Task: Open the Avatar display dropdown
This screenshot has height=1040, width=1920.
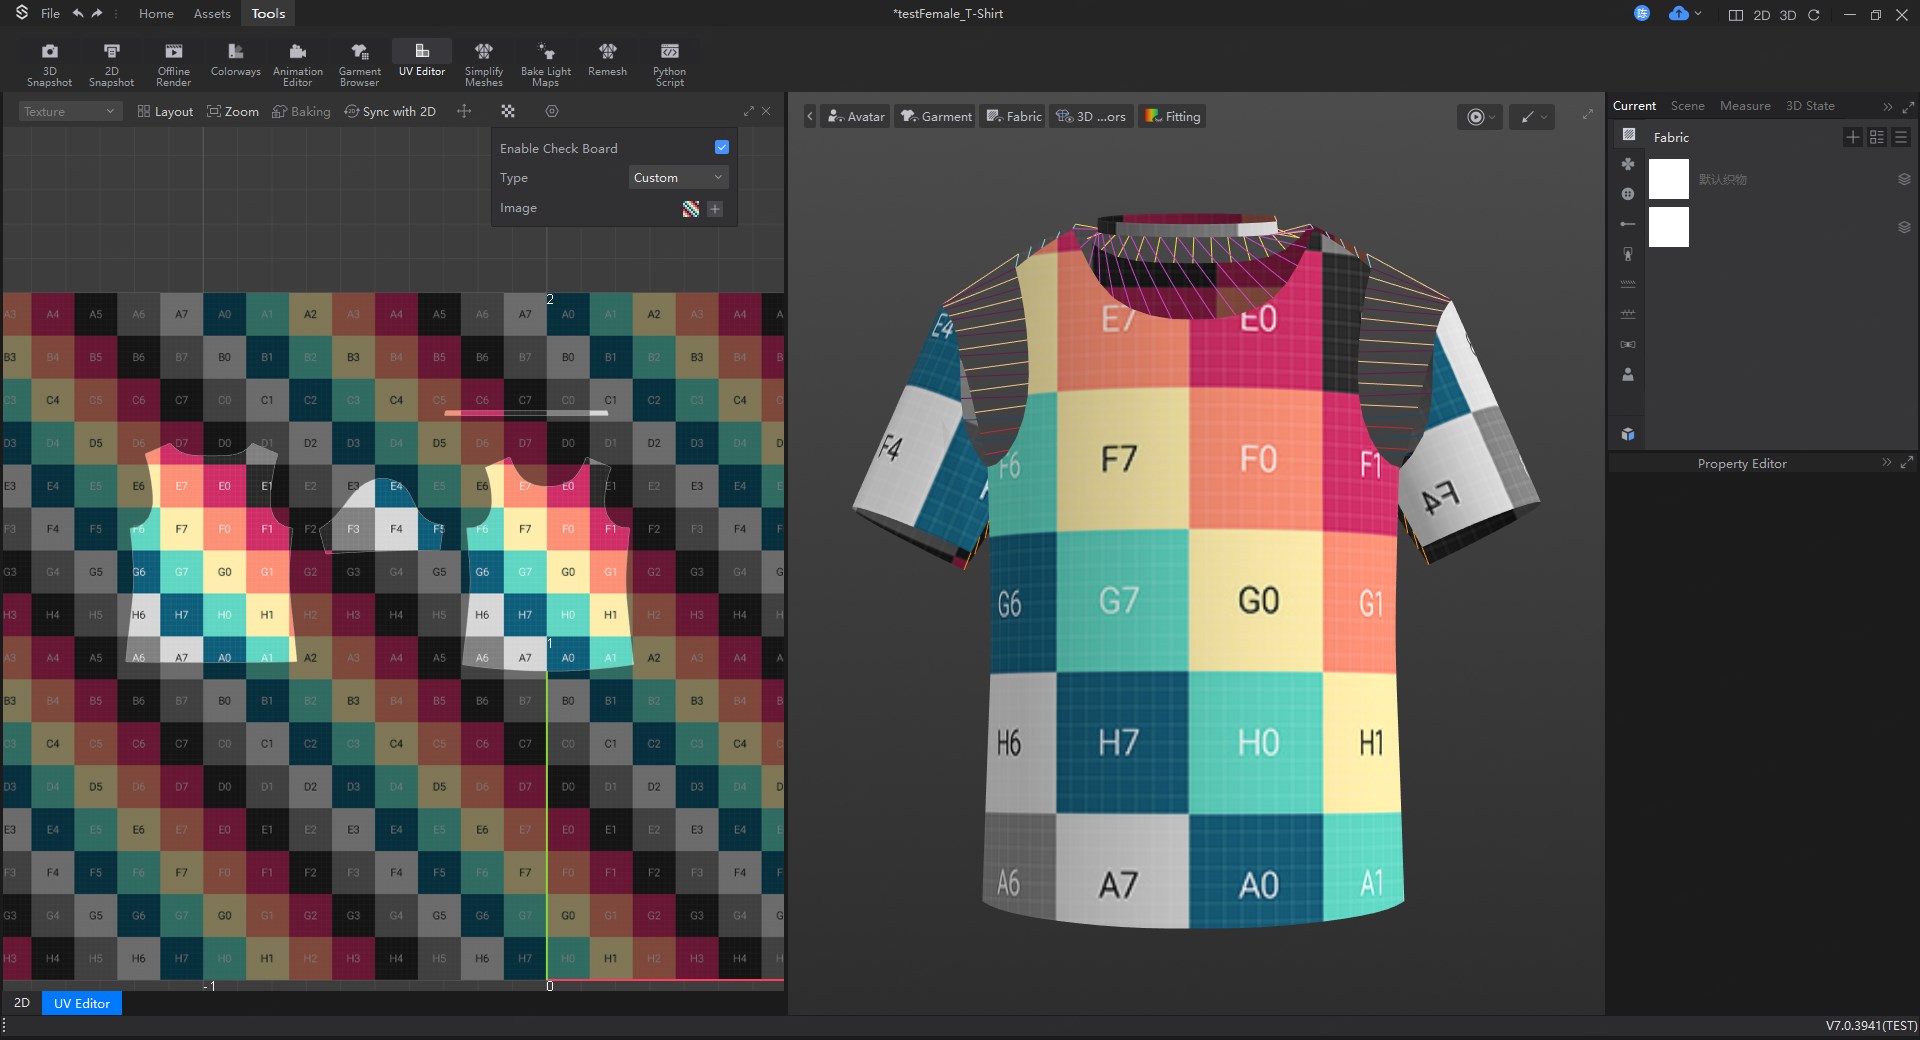Action: click(856, 117)
